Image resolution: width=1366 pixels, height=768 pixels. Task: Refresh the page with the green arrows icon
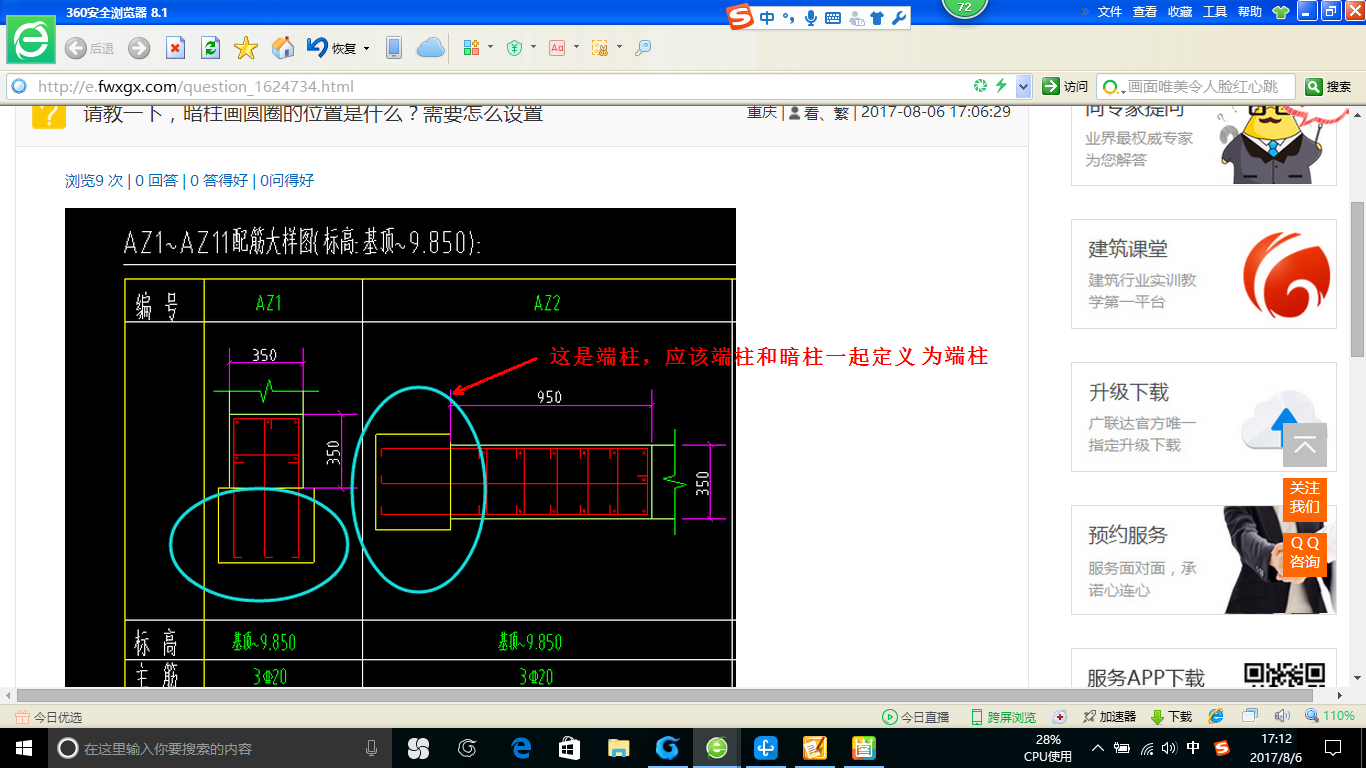pyautogui.click(x=210, y=48)
